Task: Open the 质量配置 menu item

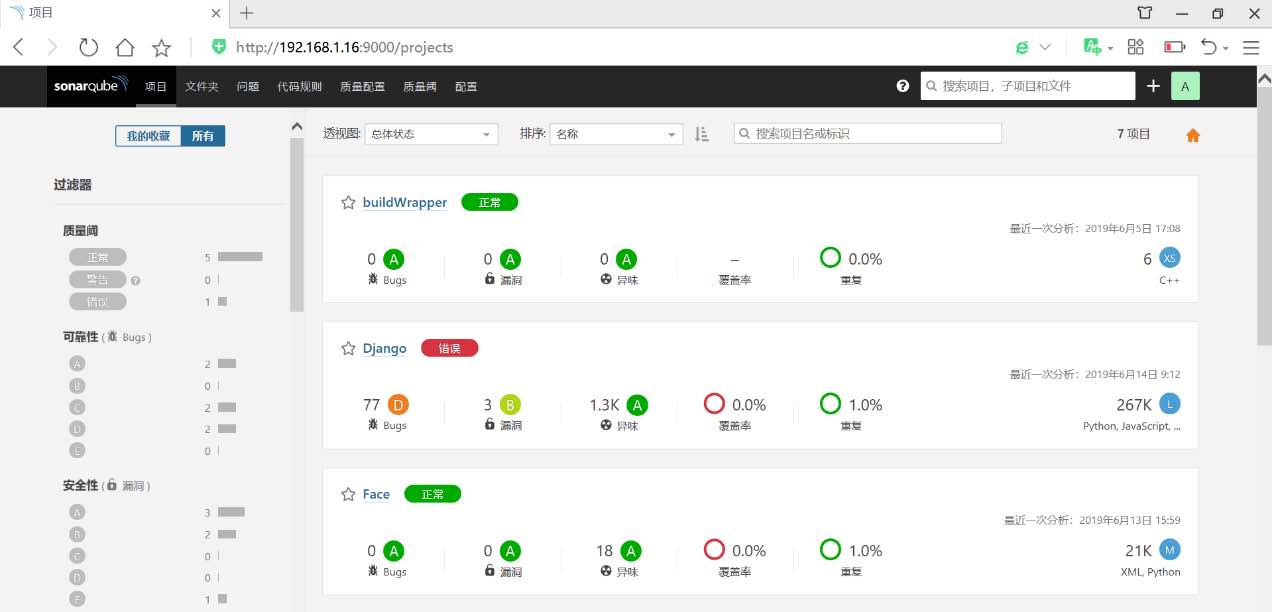Action: (362, 86)
